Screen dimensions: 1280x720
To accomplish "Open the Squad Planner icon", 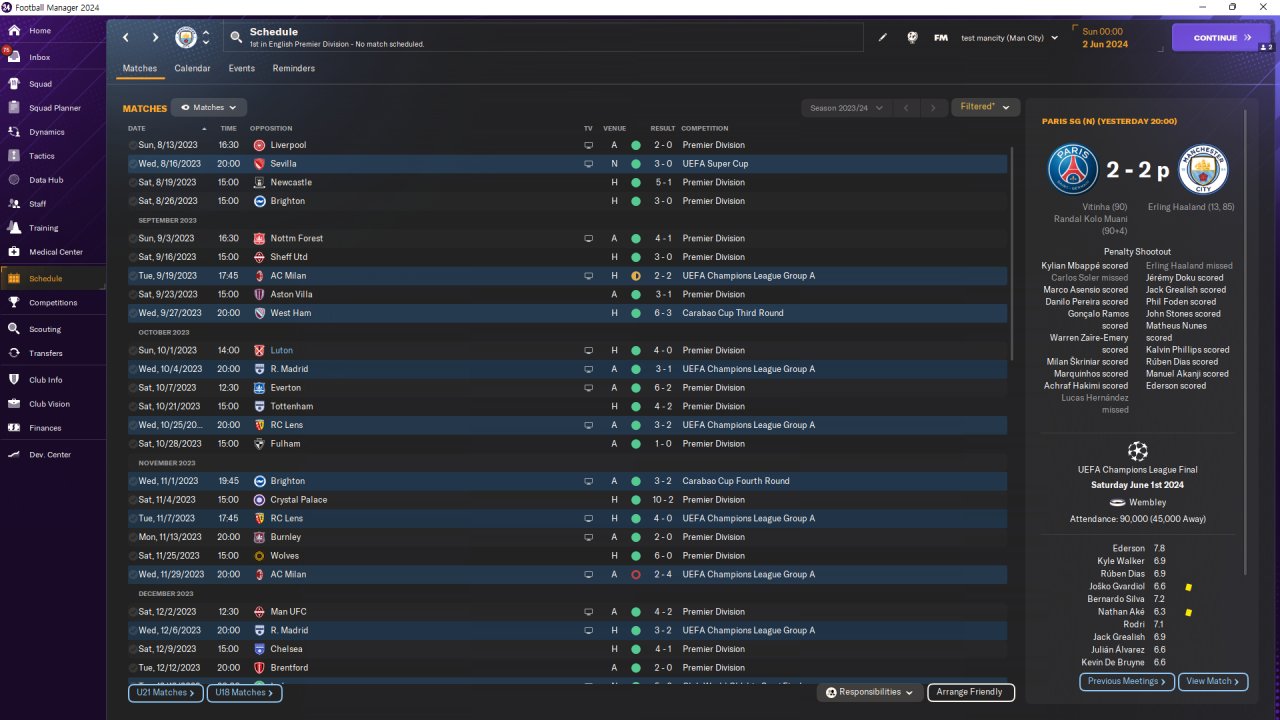I will click(x=14, y=108).
